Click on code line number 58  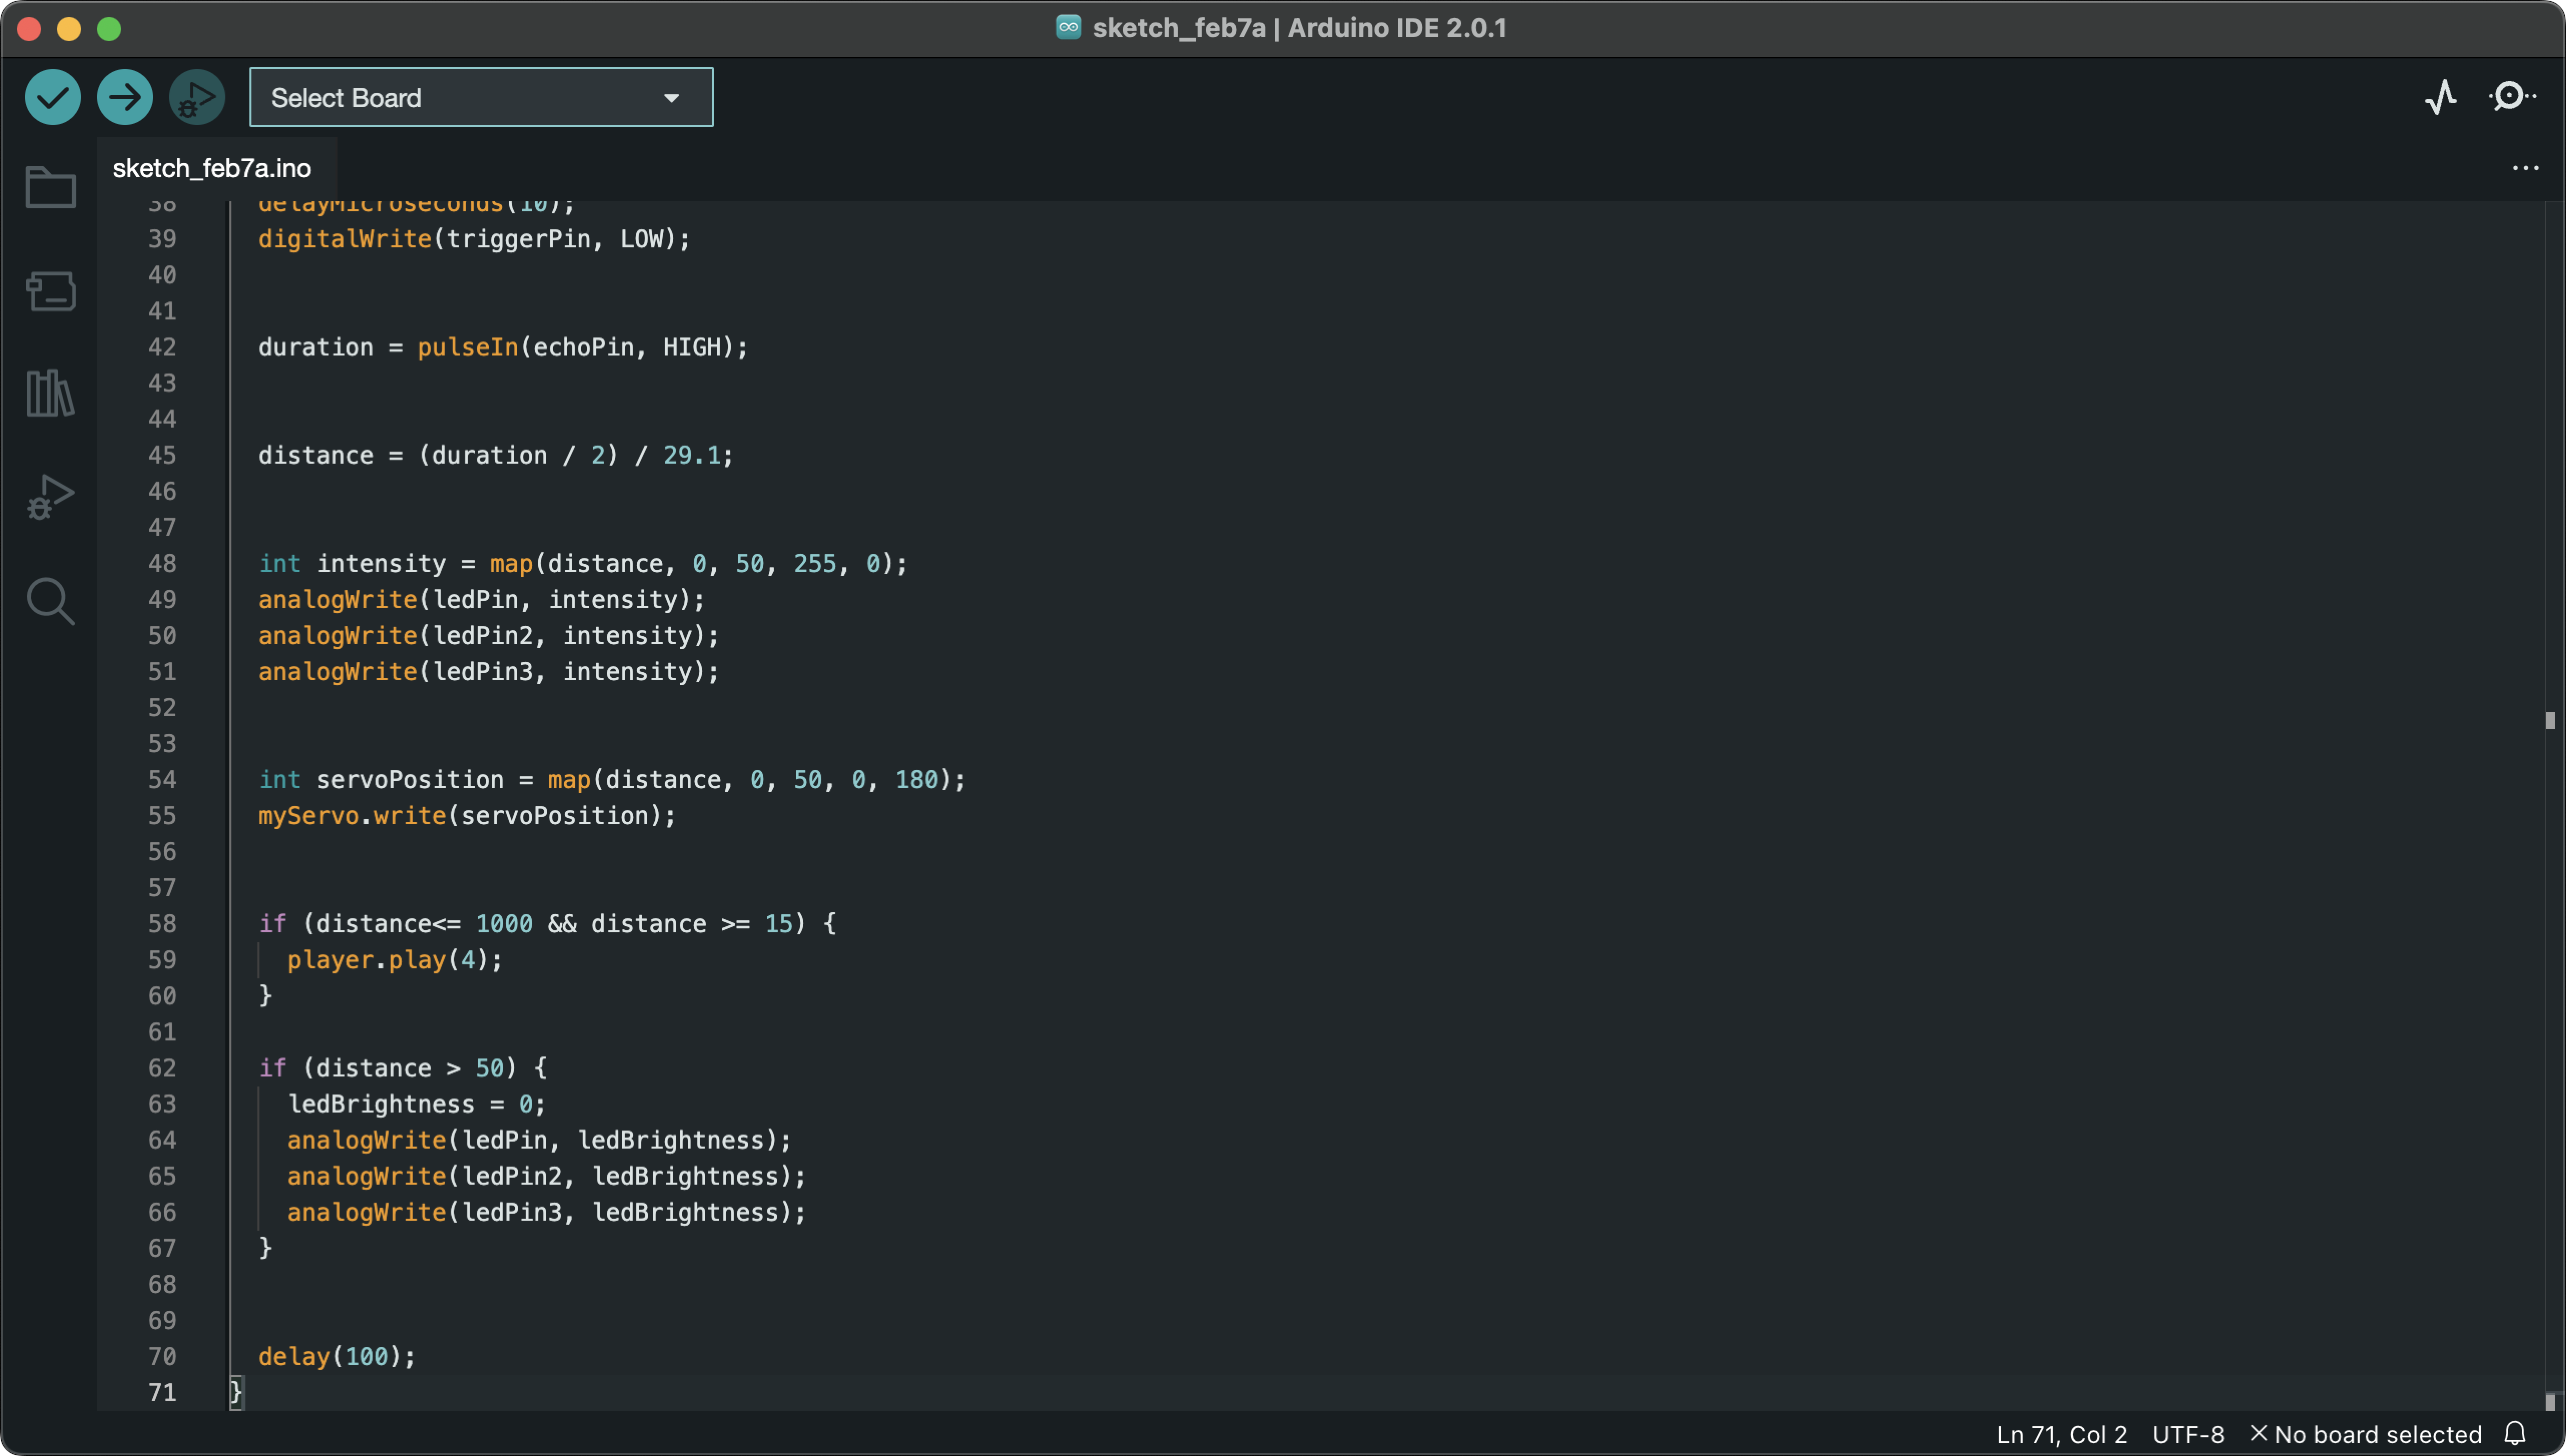point(162,923)
